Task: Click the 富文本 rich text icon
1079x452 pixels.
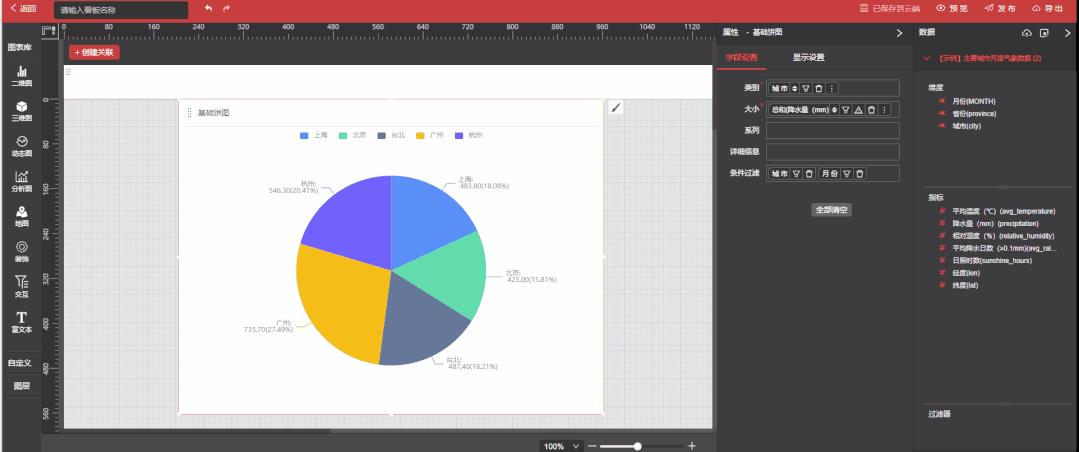Action: pyautogui.click(x=21, y=322)
